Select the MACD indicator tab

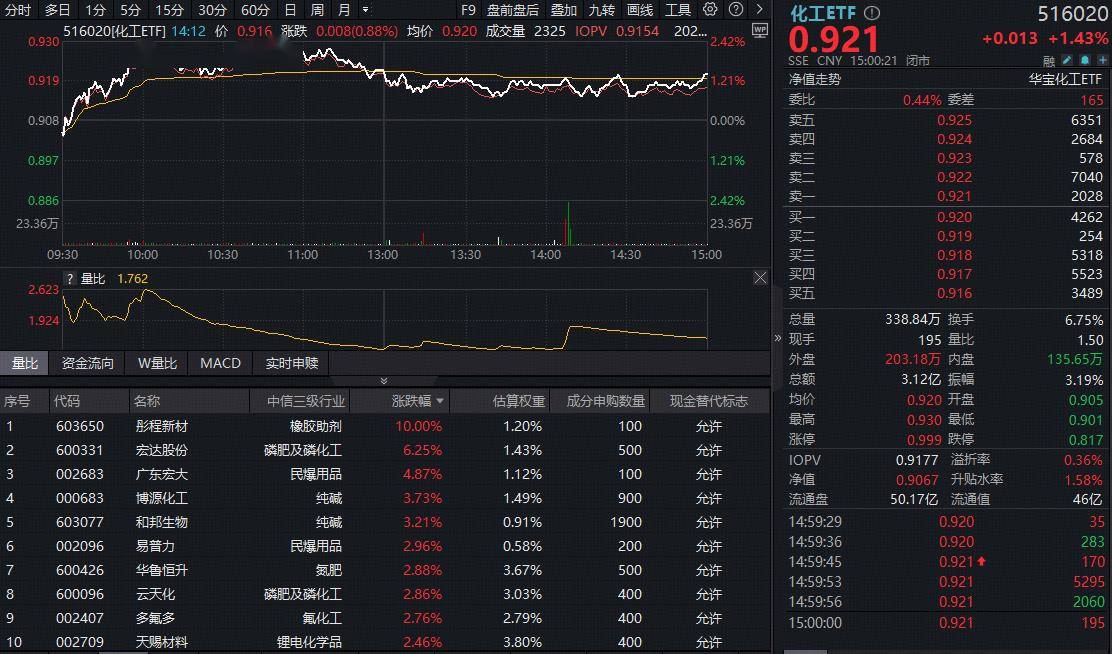tap(221, 363)
